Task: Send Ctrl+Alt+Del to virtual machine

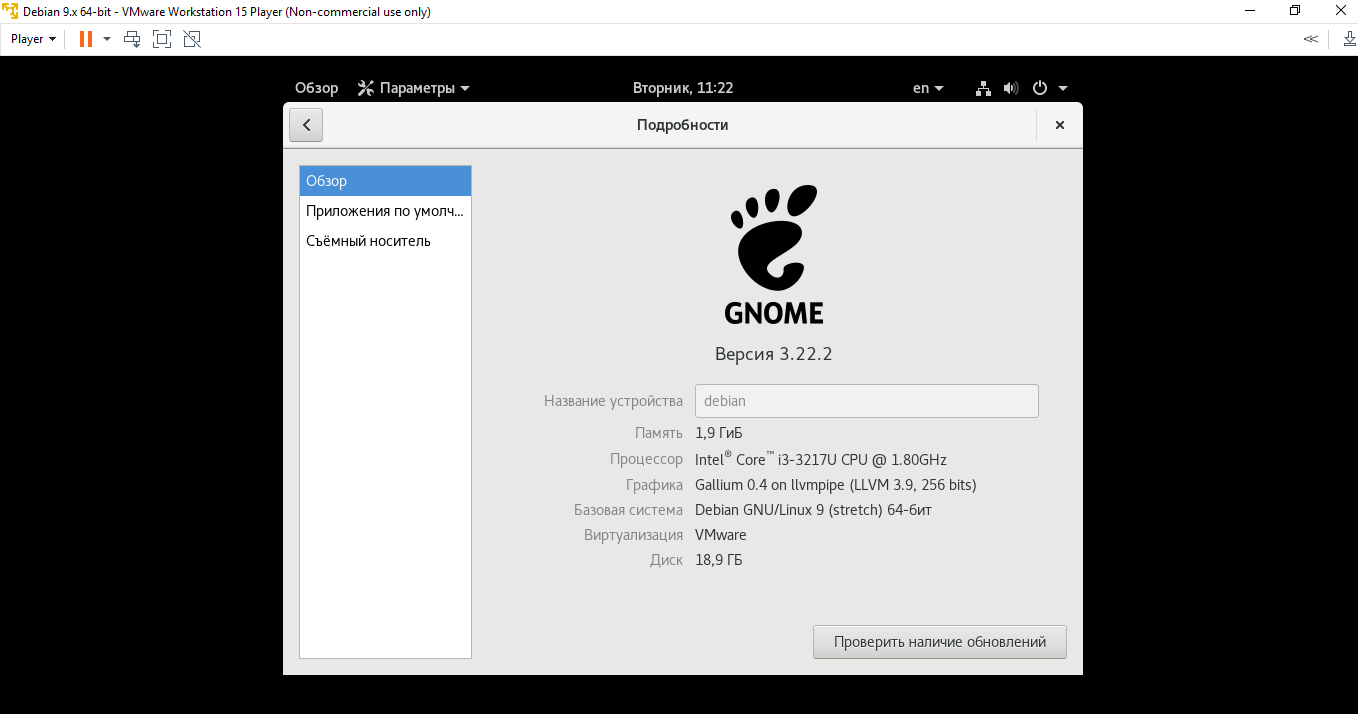Action: click(x=132, y=39)
